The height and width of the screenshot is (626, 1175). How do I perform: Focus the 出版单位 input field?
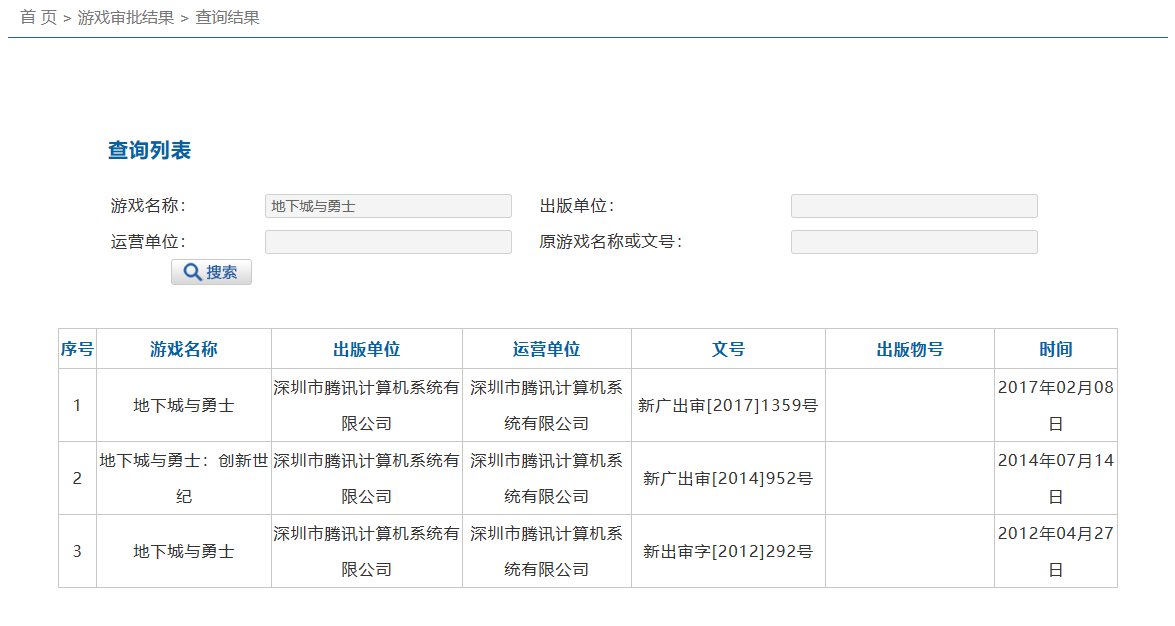[x=914, y=206]
